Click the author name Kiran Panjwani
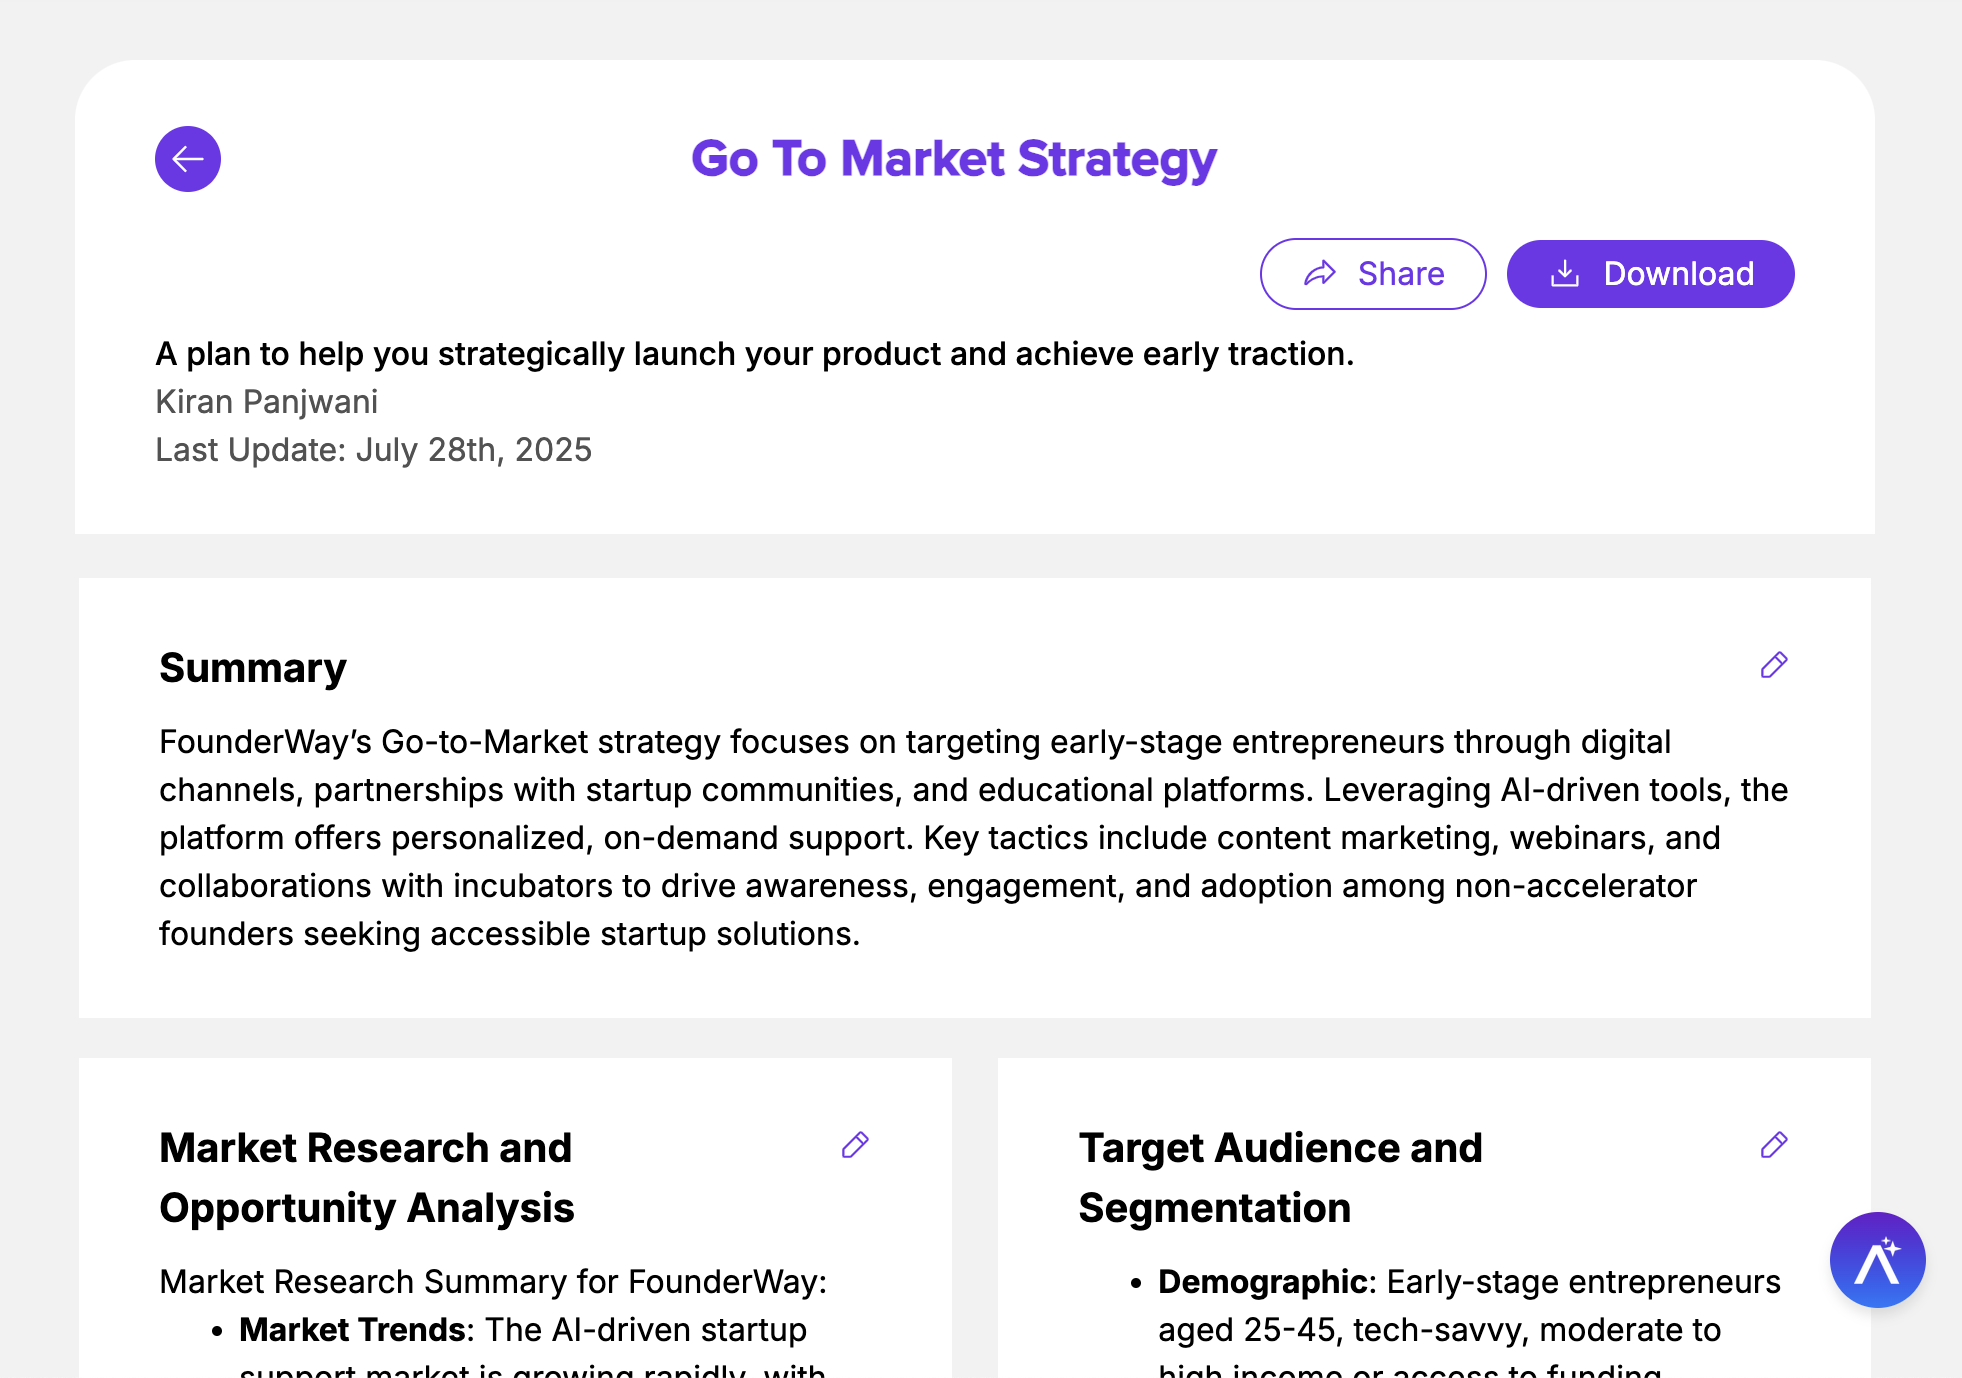The height and width of the screenshot is (1378, 1962). click(267, 402)
